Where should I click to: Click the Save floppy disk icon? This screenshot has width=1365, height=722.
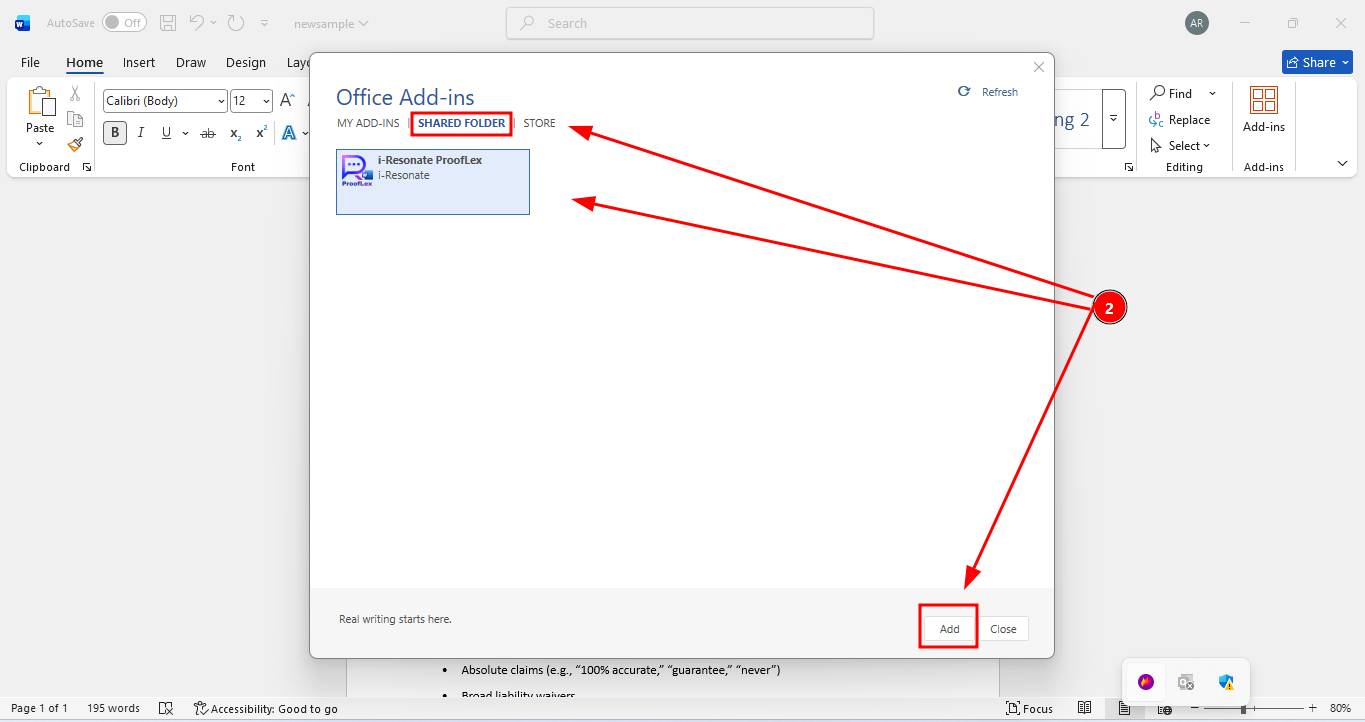(168, 23)
